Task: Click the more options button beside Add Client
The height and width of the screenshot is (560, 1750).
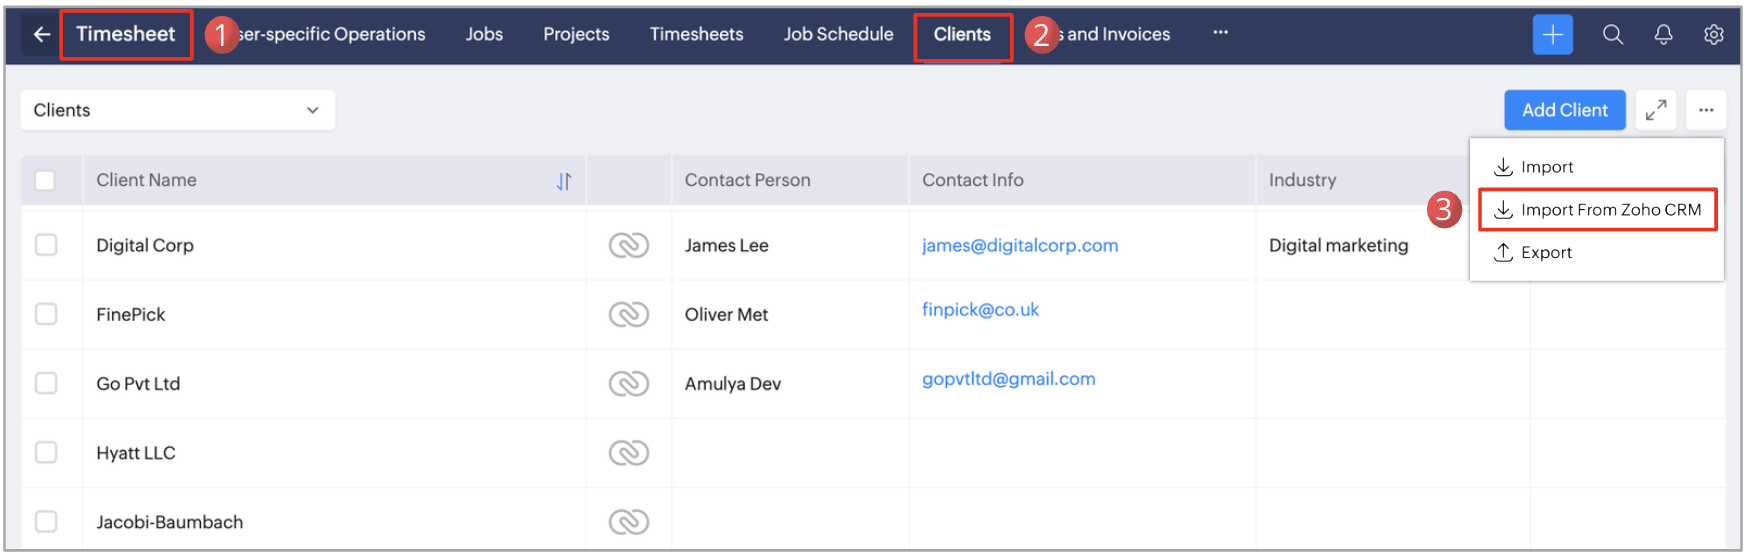Action: (x=1705, y=110)
